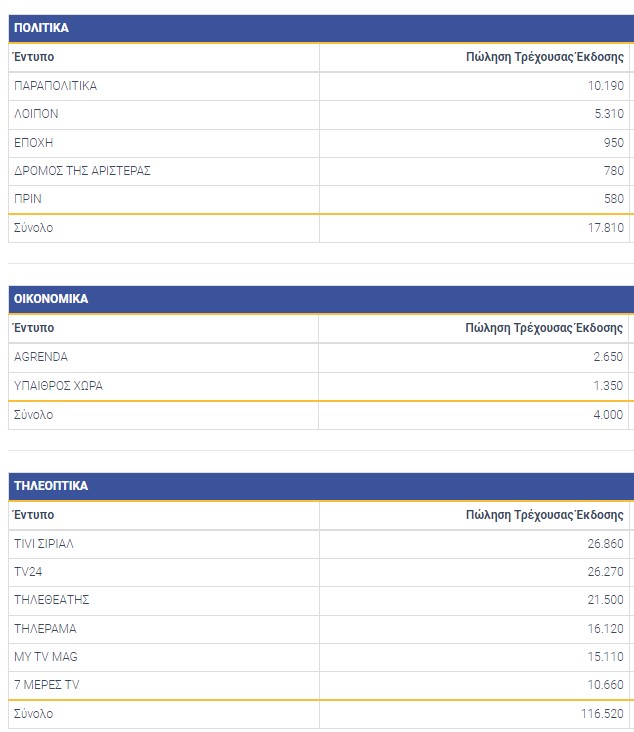Click the ΟΙΚΟΝΟΜΙΚΑ section header
Viewport: 634px width, 732px height.
(51, 299)
